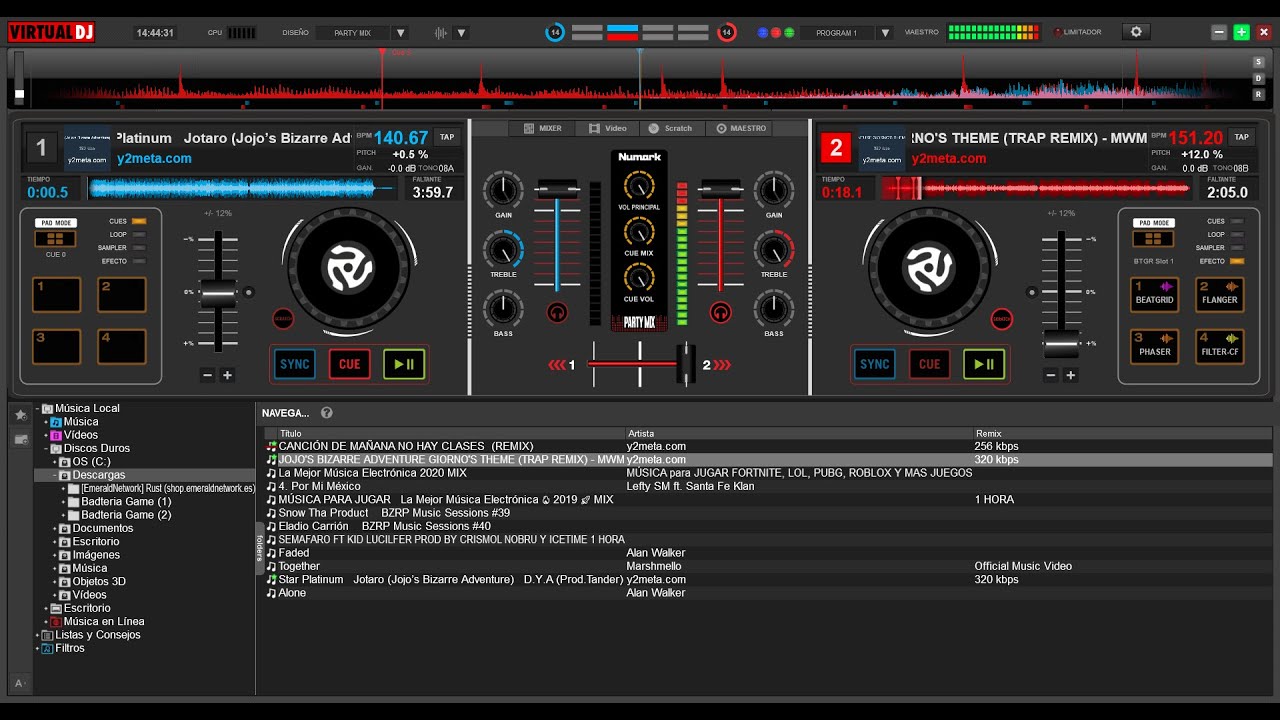Activate the Beatgrid effect pad on deck 2
The width and height of the screenshot is (1280, 720).
pyautogui.click(x=1154, y=295)
